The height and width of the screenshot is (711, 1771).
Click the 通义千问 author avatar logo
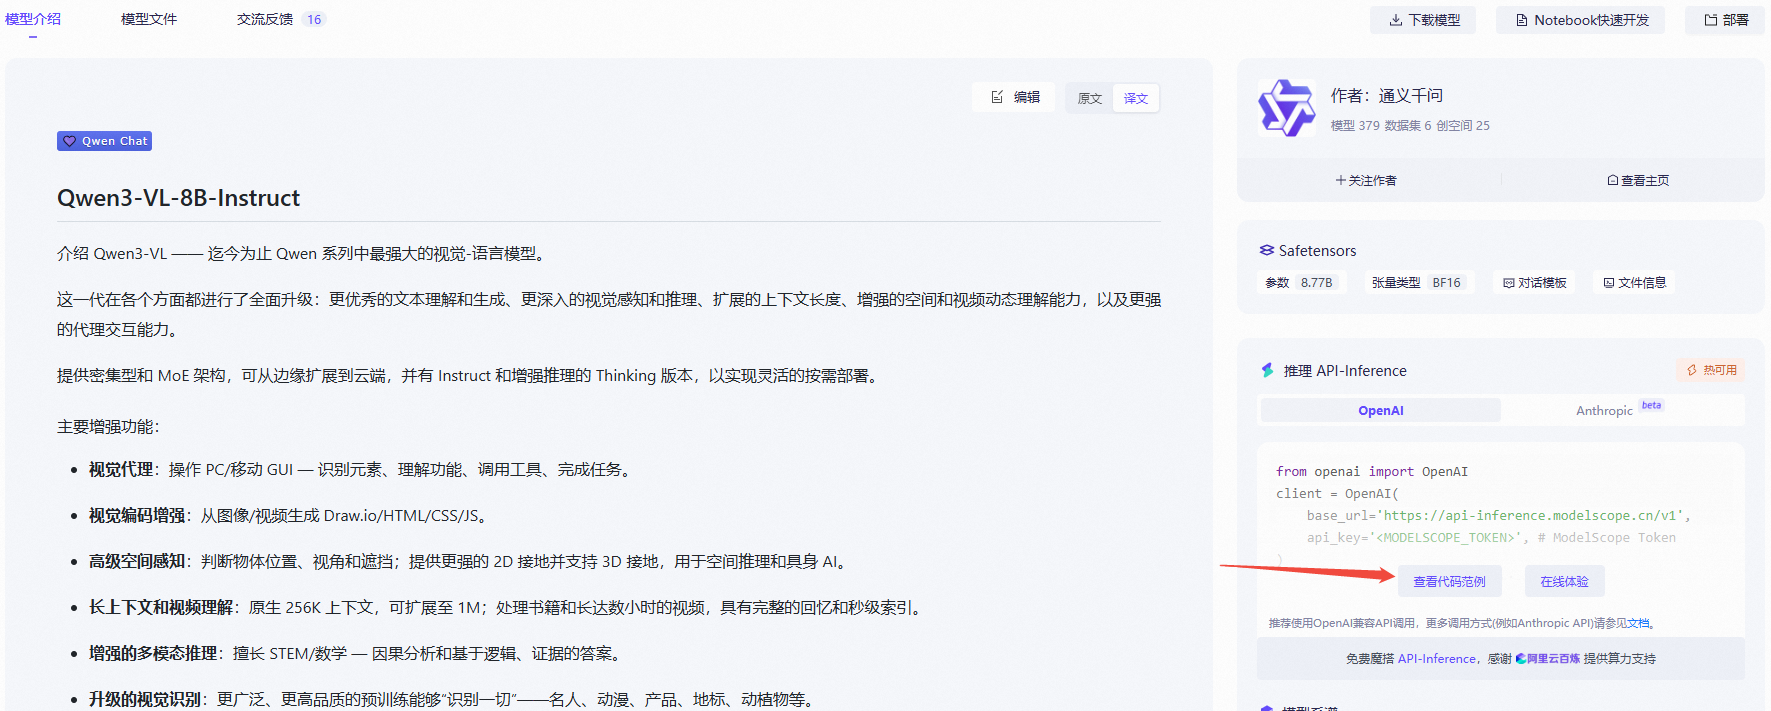pyautogui.click(x=1286, y=108)
